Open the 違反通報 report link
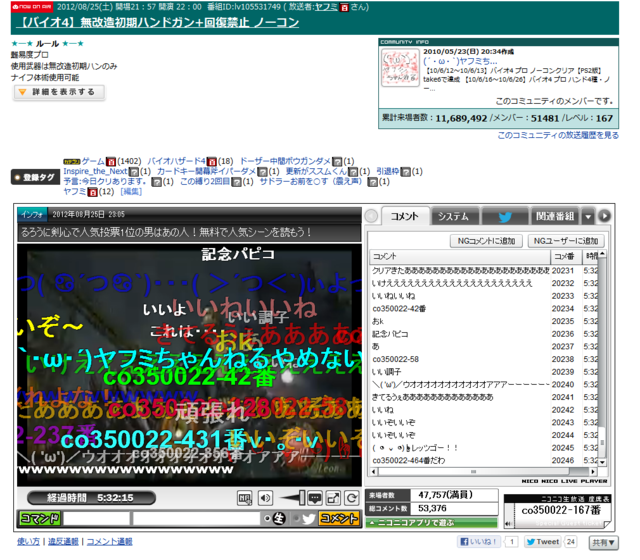 click(x=63, y=542)
